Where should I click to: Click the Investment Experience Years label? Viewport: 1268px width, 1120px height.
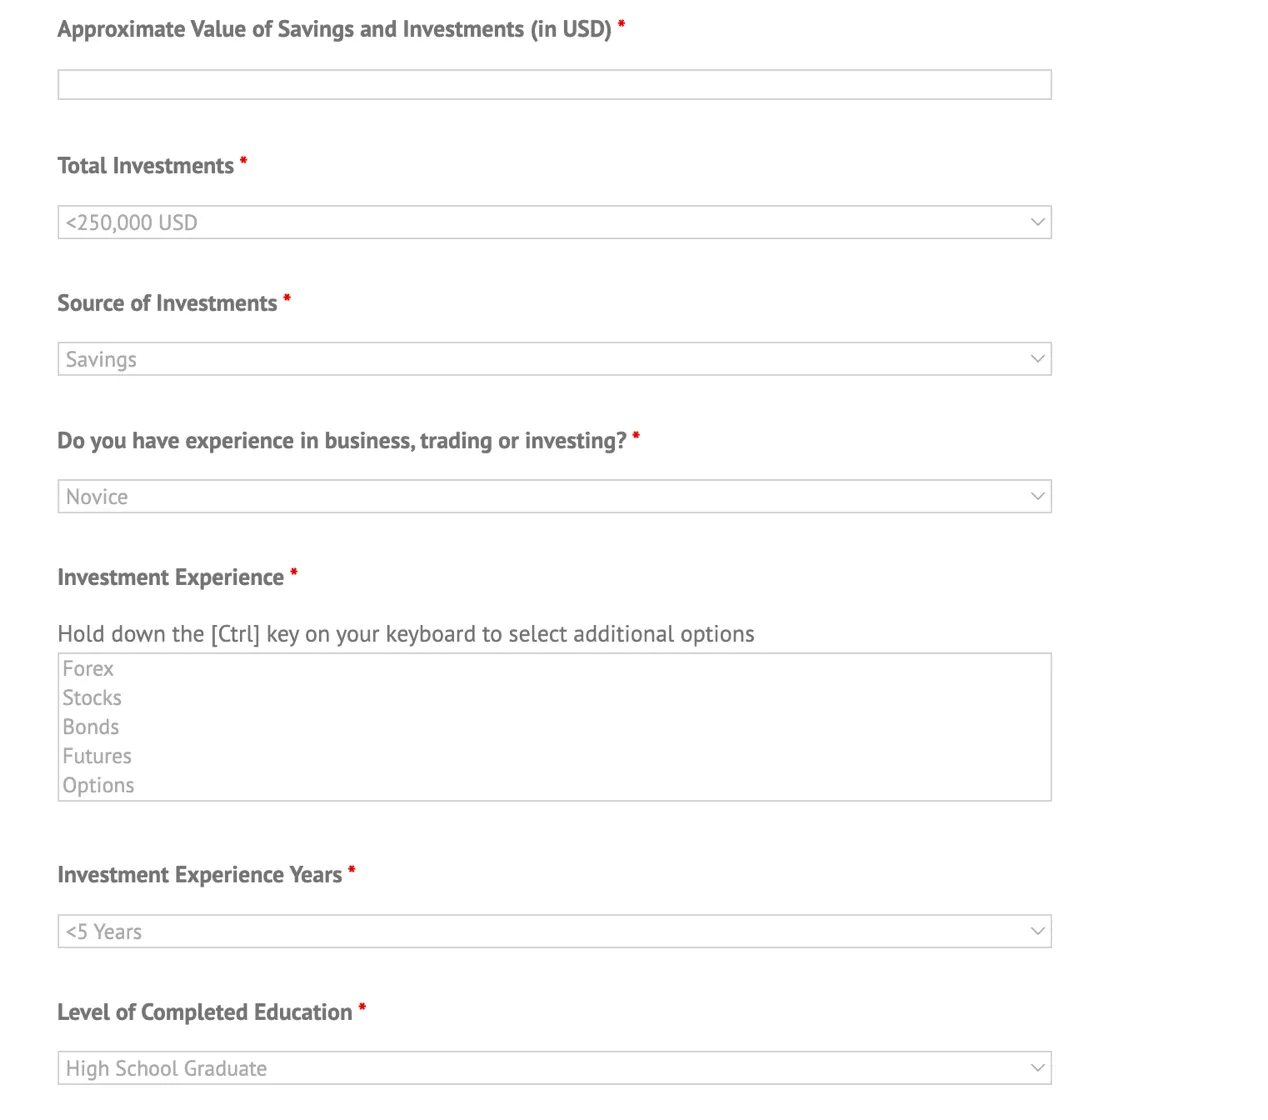coord(200,875)
